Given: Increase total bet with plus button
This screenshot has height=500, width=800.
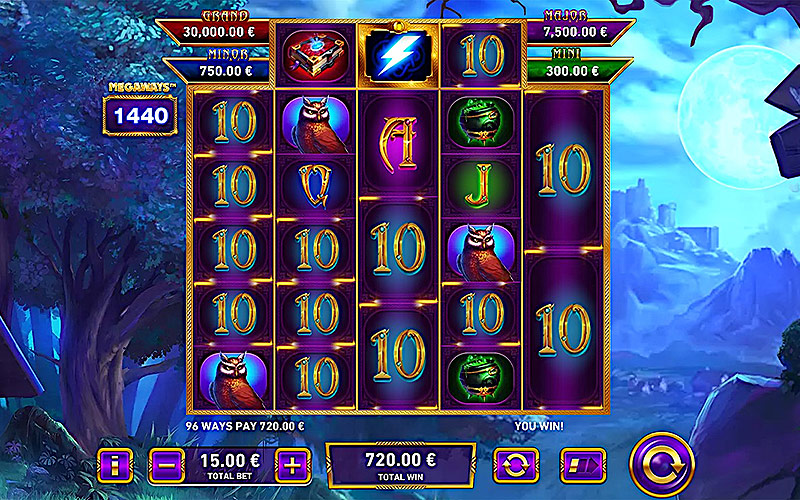Looking at the screenshot, I should [293, 465].
